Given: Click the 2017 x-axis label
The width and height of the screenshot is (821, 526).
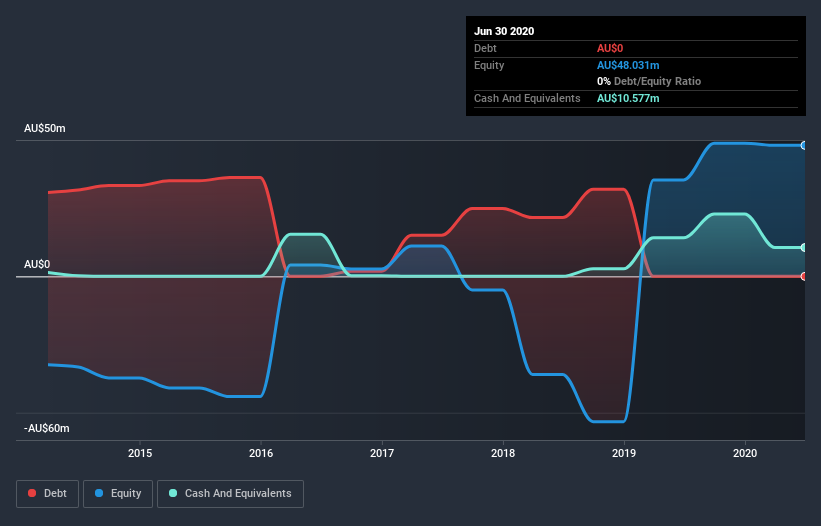Looking at the screenshot, I should [382, 453].
